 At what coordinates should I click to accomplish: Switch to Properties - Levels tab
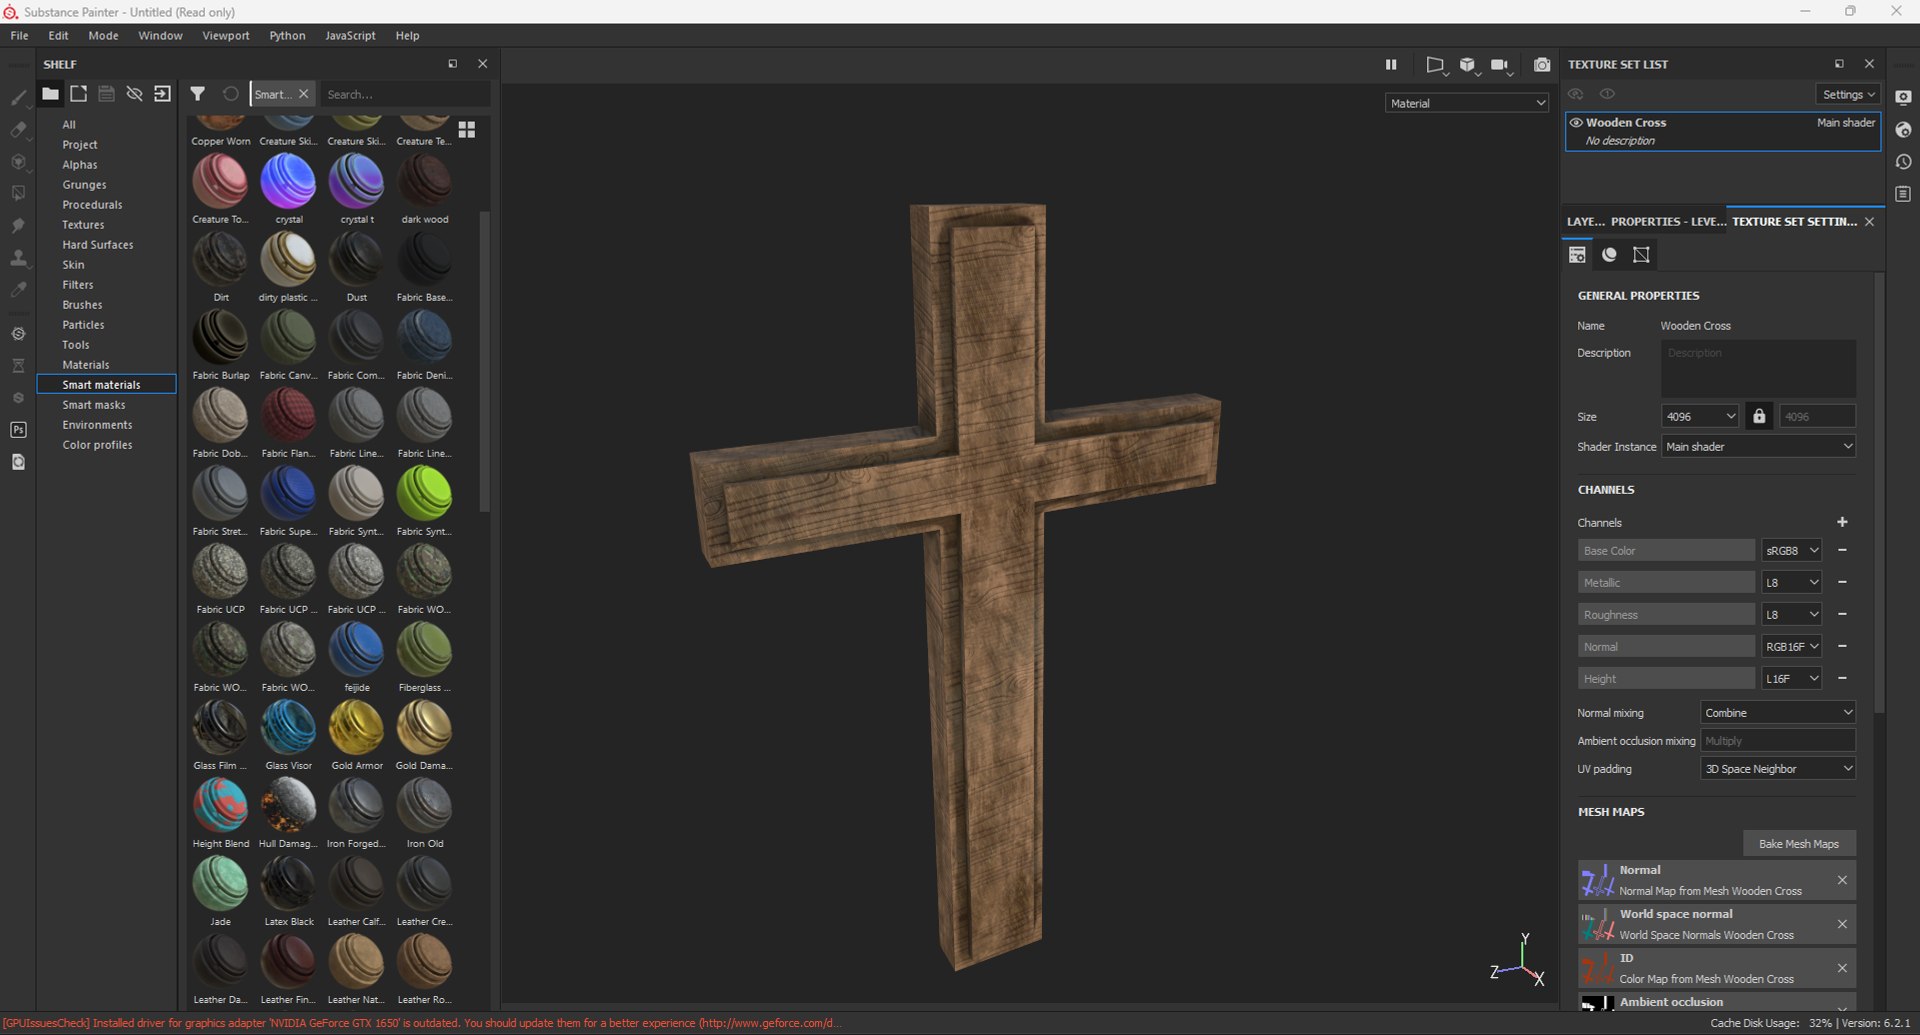(x=1667, y=221)
